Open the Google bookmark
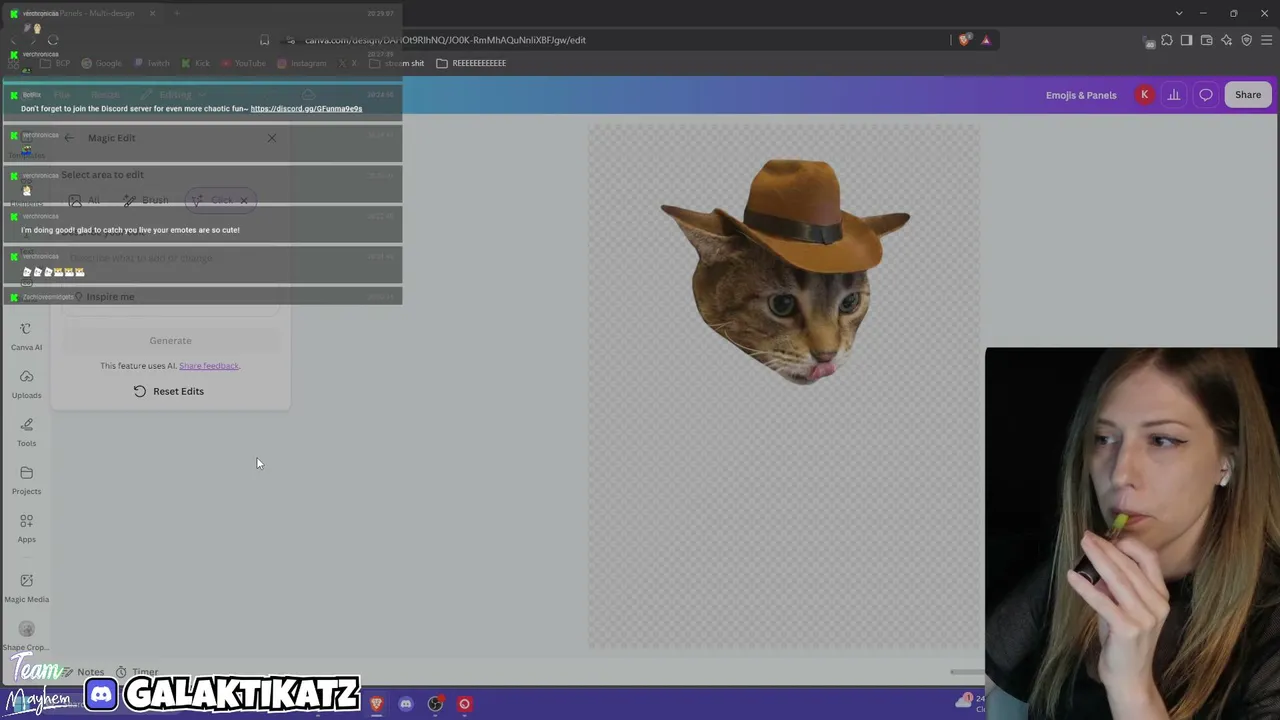 click(101, 63)
